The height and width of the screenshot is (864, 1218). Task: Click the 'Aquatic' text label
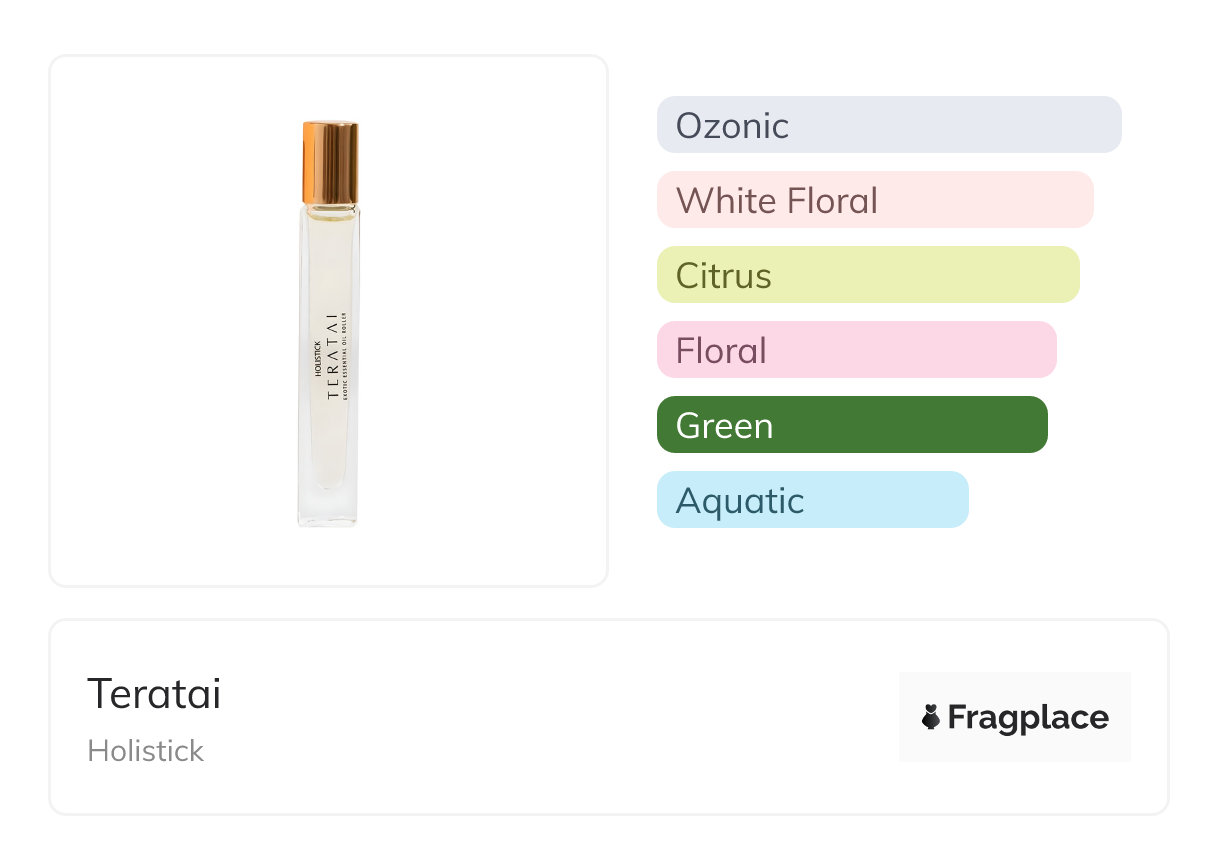(x=740, y=500)
